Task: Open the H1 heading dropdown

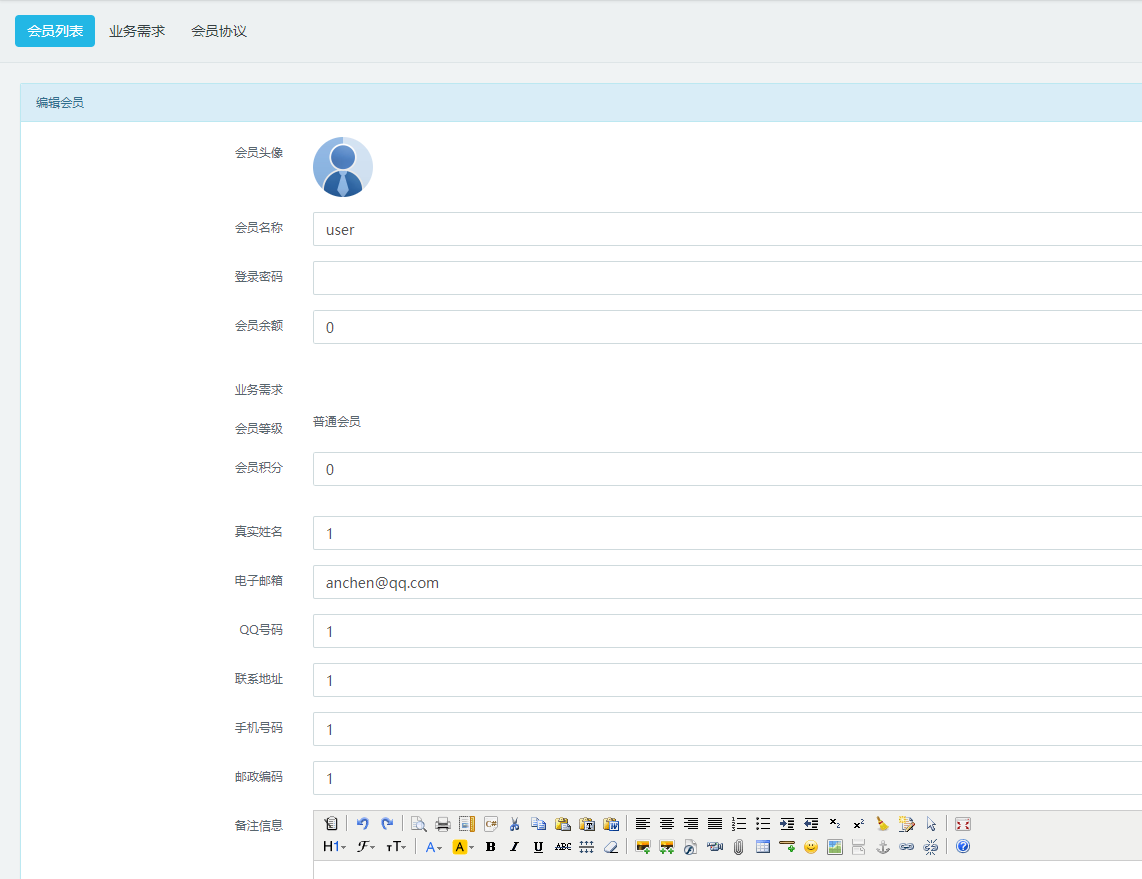Action: pos(334,847)
